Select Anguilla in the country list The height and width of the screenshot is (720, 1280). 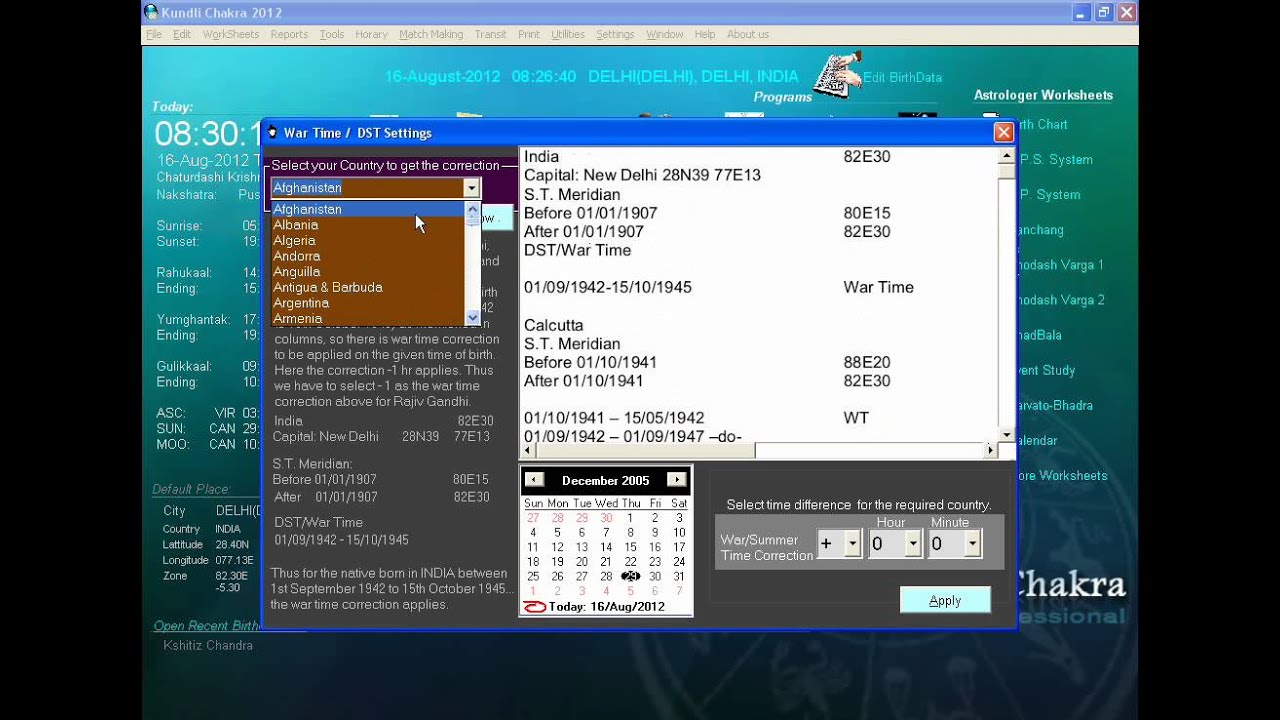click(x=368, y=272)
